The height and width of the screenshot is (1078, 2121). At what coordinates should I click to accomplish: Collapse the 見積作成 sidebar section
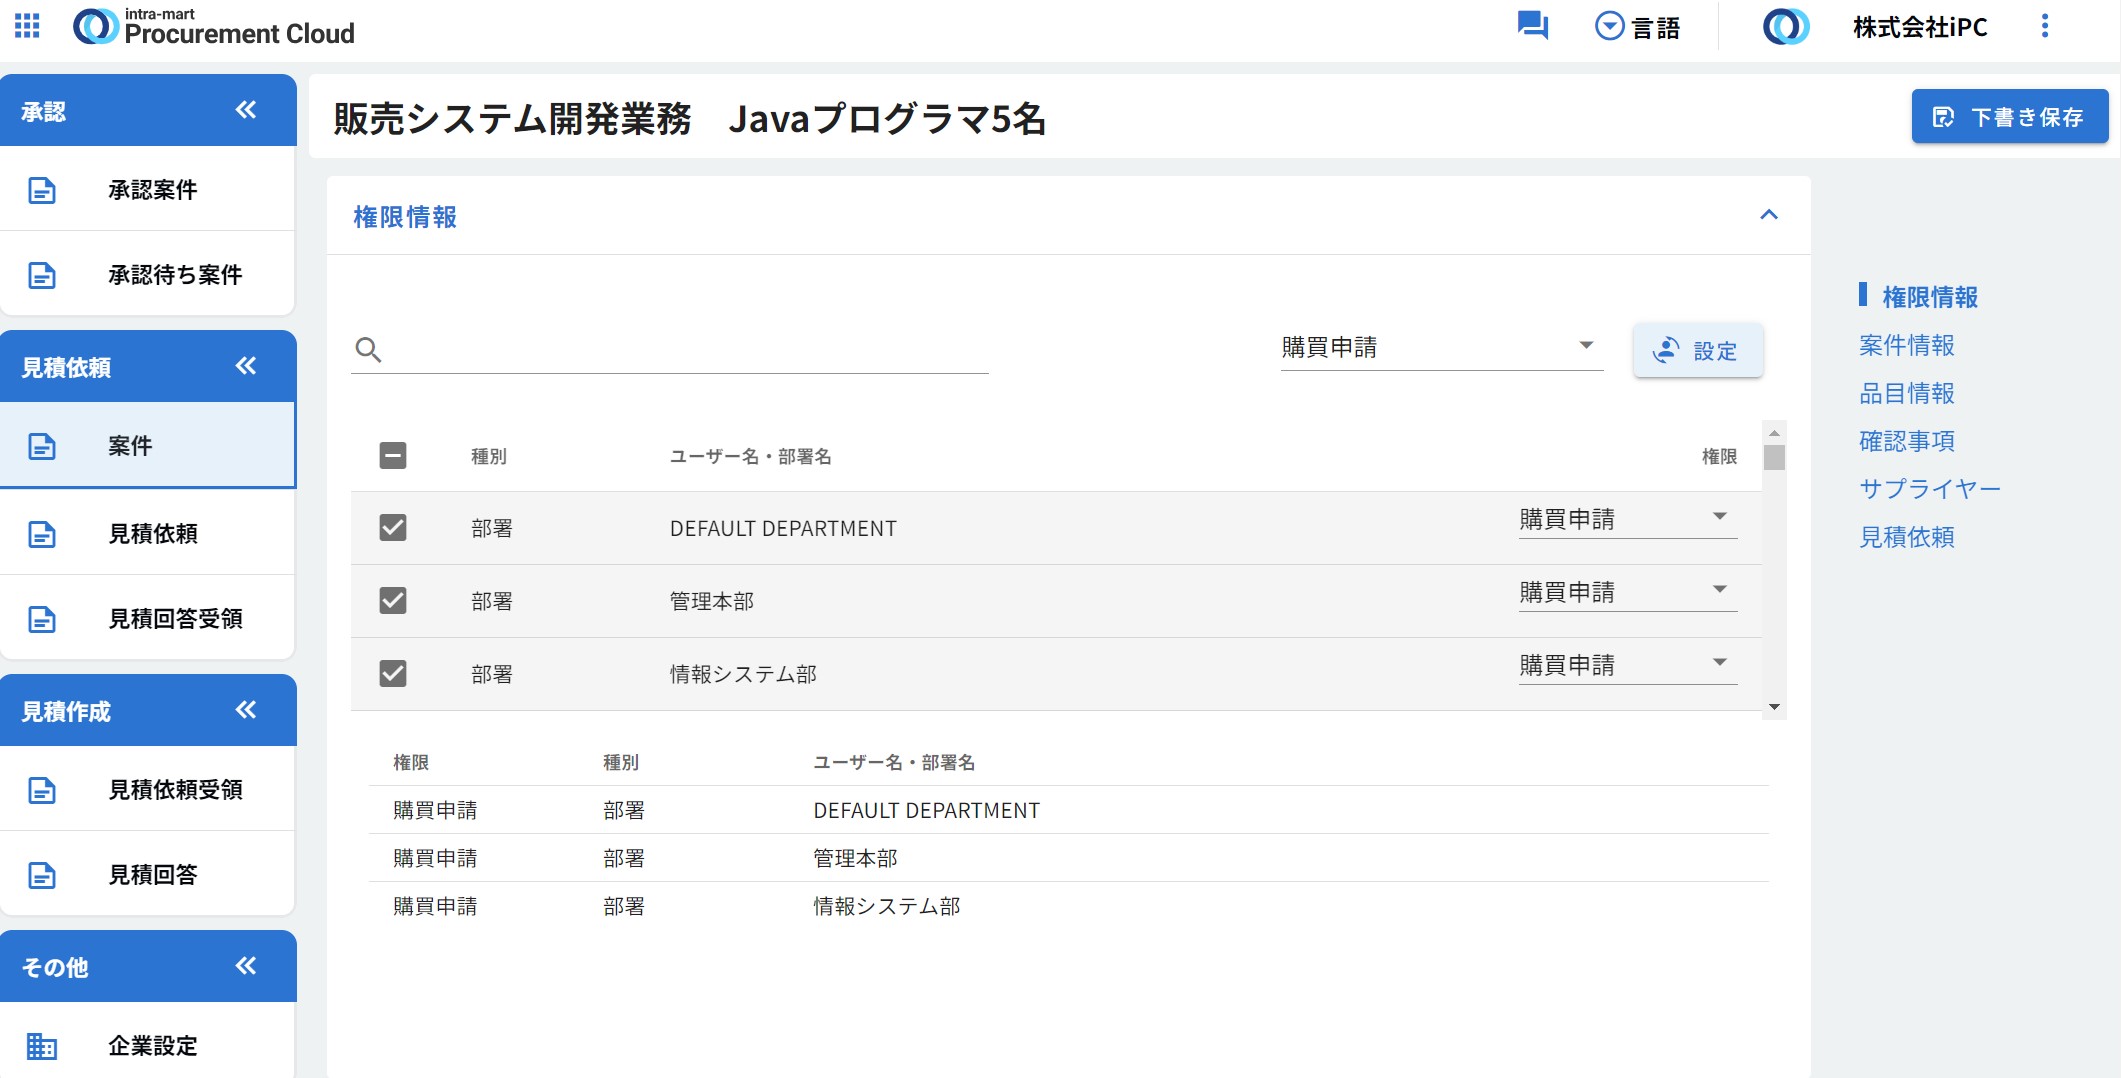(x=246, y=710)
